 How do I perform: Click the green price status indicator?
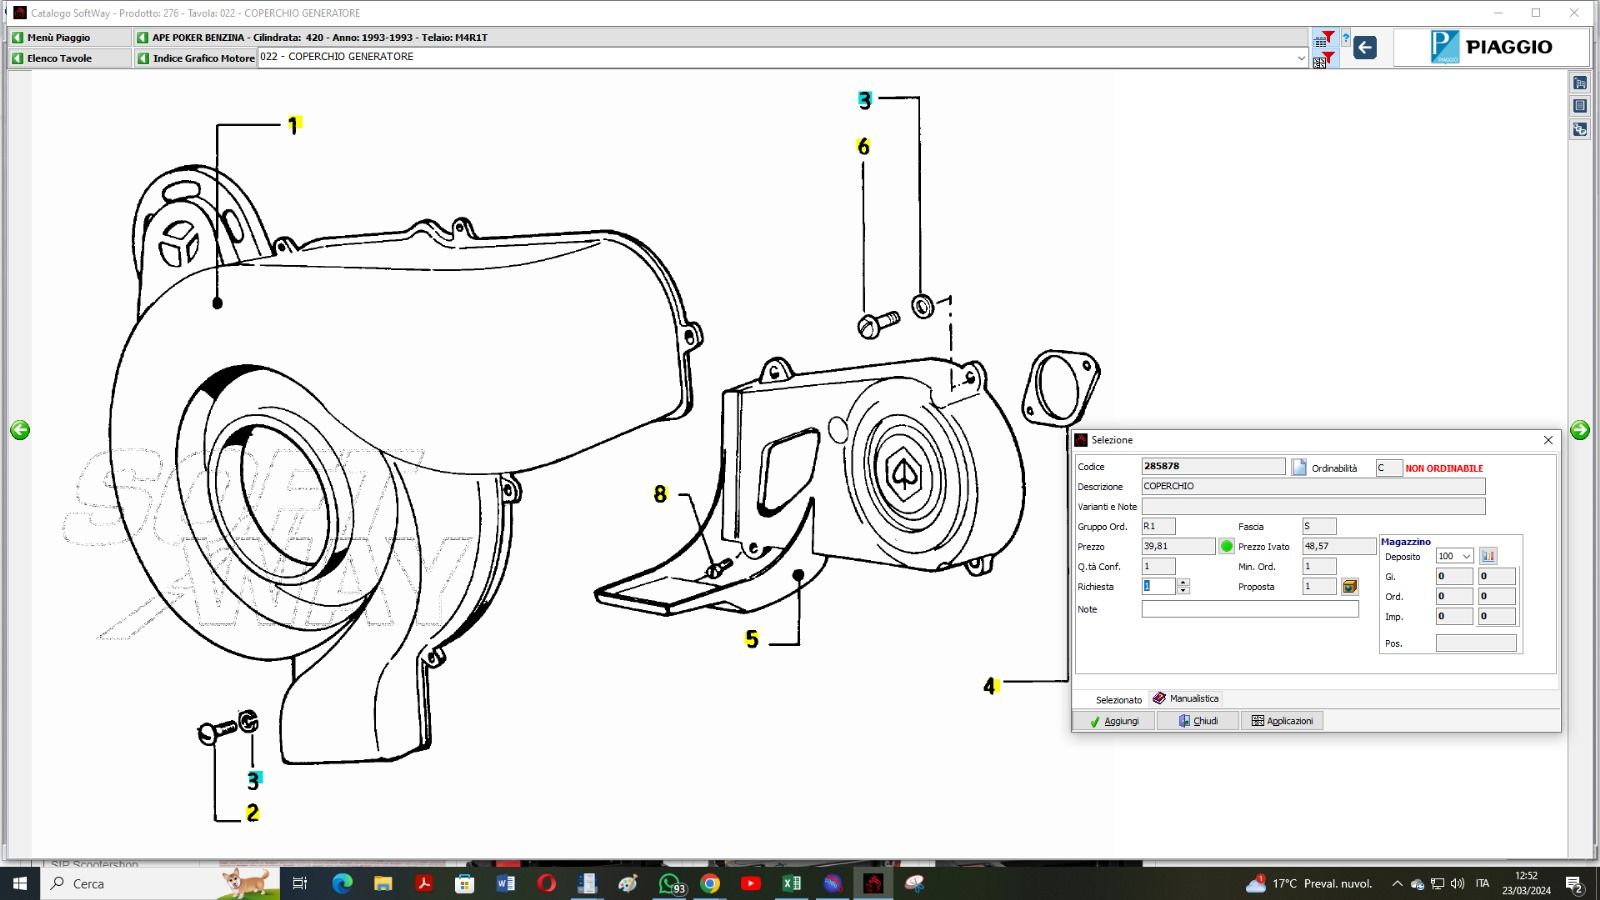tap(1227, 546)
